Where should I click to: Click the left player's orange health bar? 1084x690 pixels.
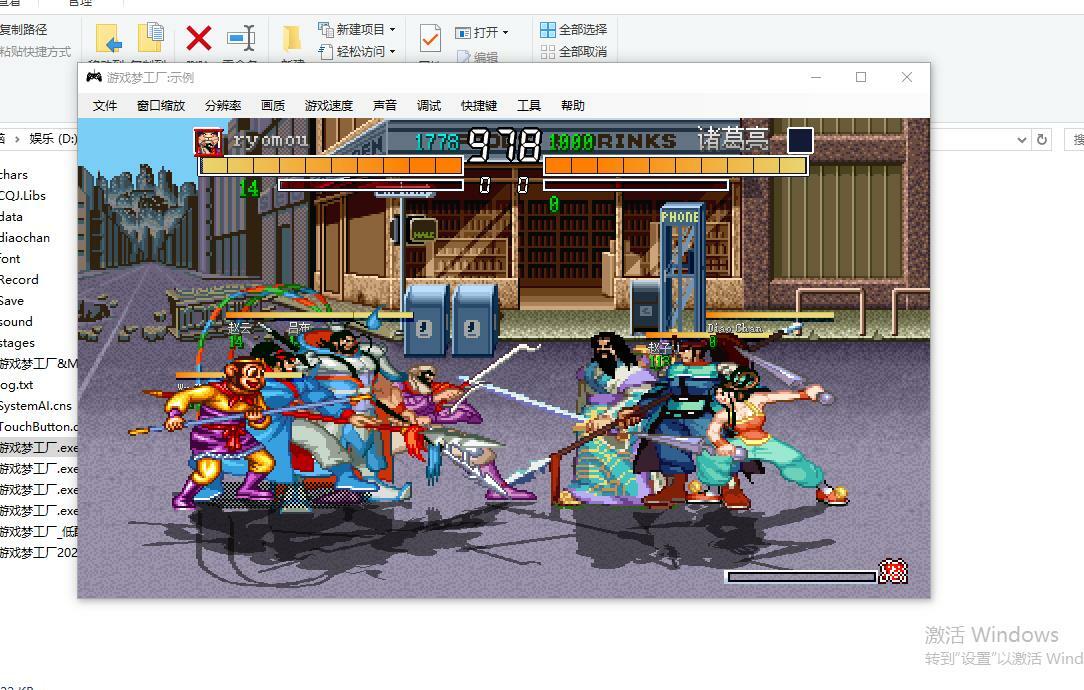pyautogui.click(x=331, y=166)
